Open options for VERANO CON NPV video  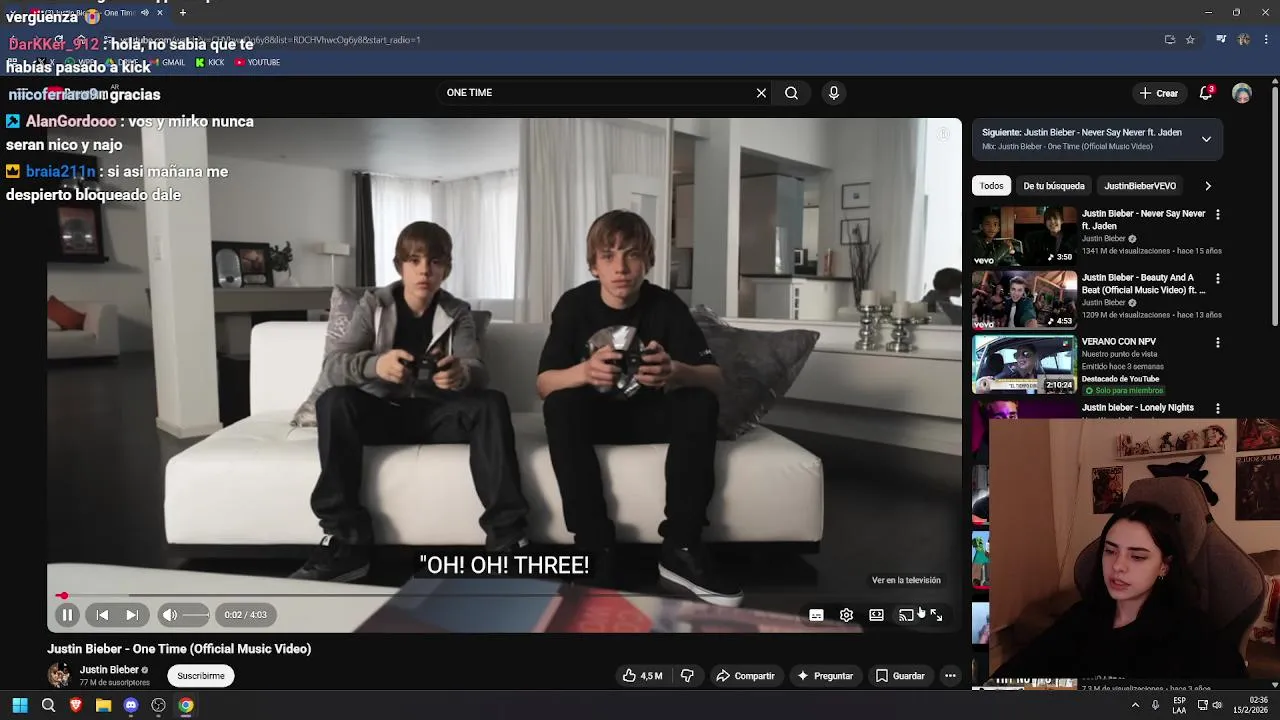click(x=1217, y=343)
